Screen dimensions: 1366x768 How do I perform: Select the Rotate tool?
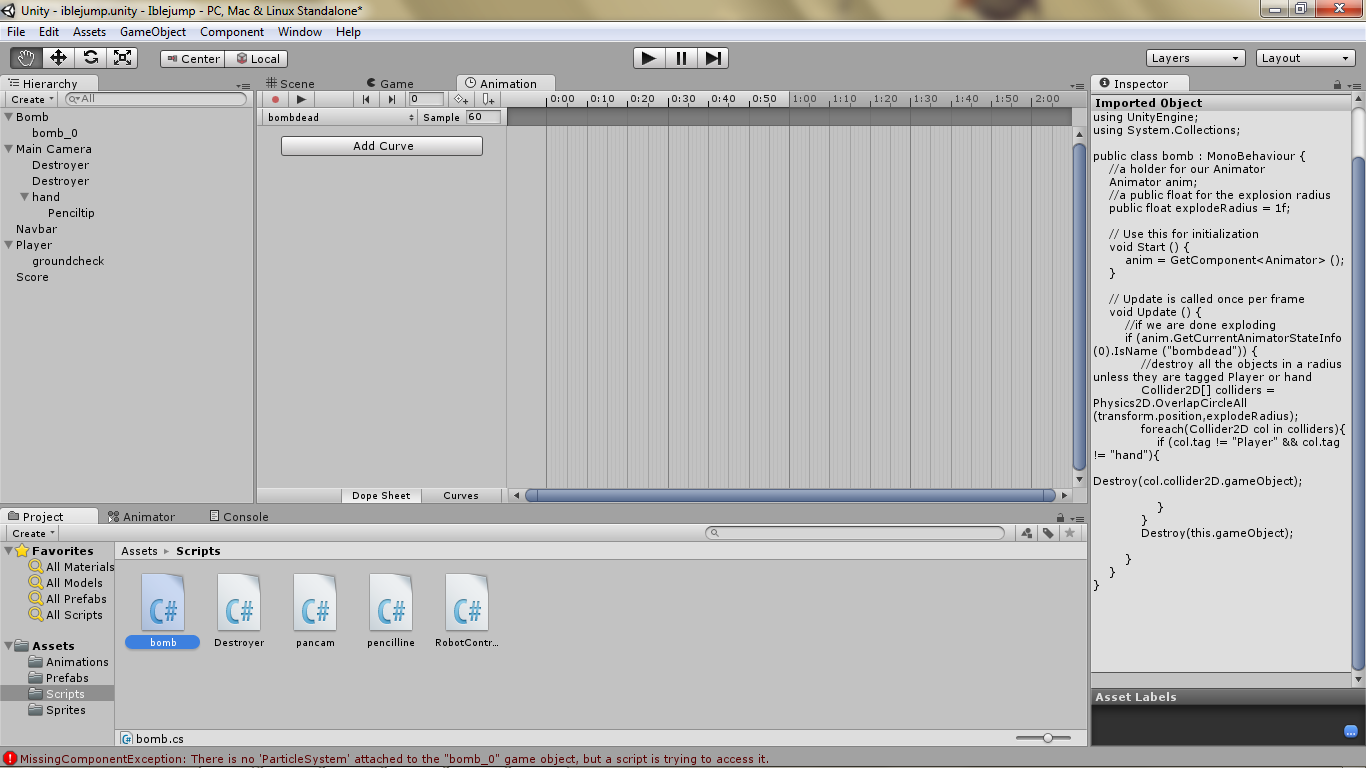click(90, 58)
